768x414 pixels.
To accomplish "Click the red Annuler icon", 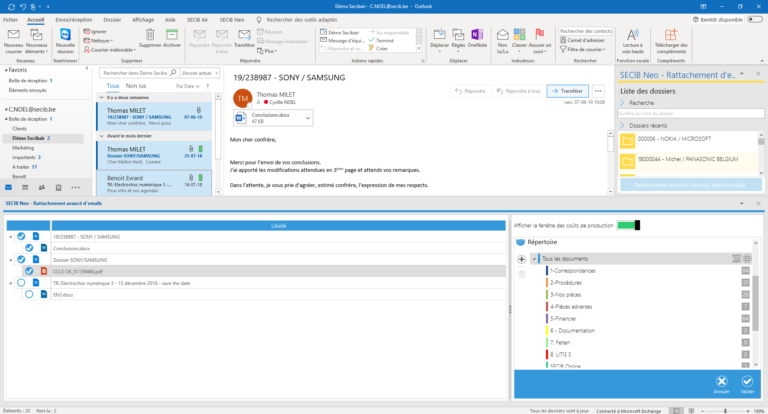I will point(721,381).
